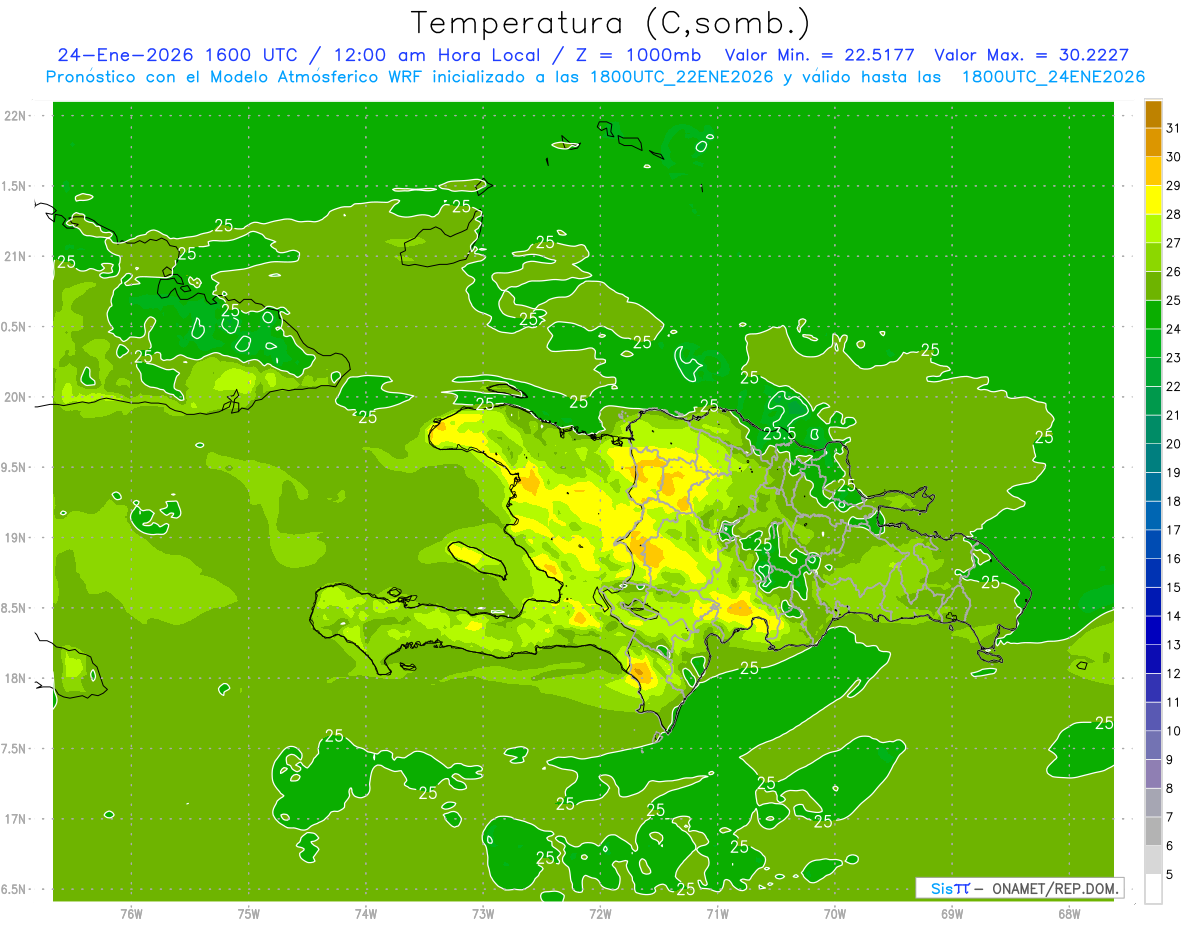Click the '18N' latitude label
Image resolution: width=1200 pixels, height=927 pixels.
[15, 679]
